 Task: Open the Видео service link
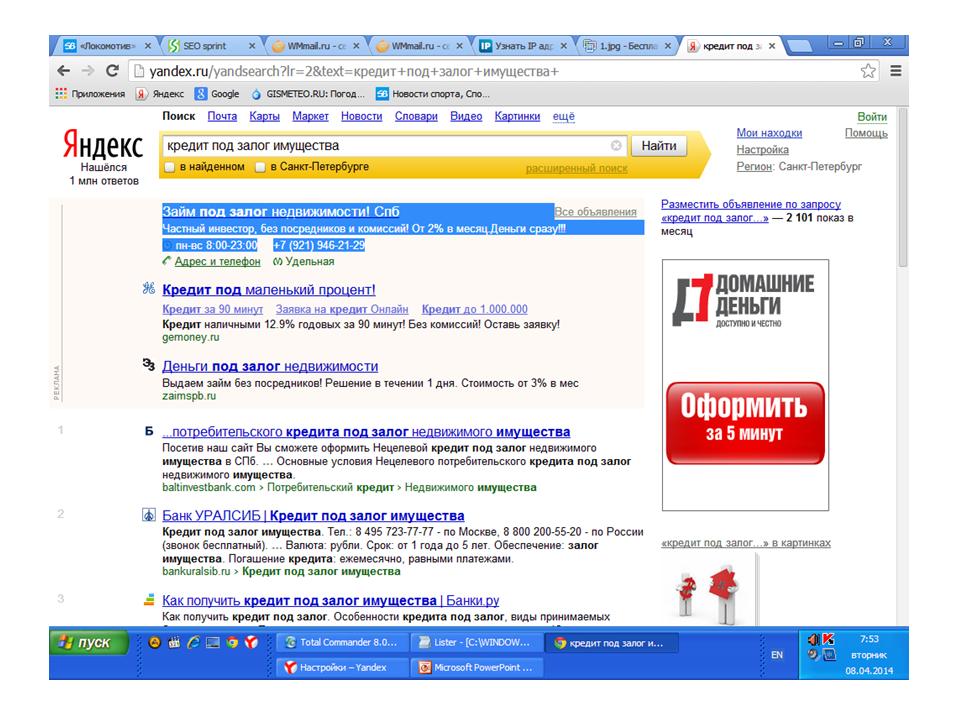click(x=466, y=116)
